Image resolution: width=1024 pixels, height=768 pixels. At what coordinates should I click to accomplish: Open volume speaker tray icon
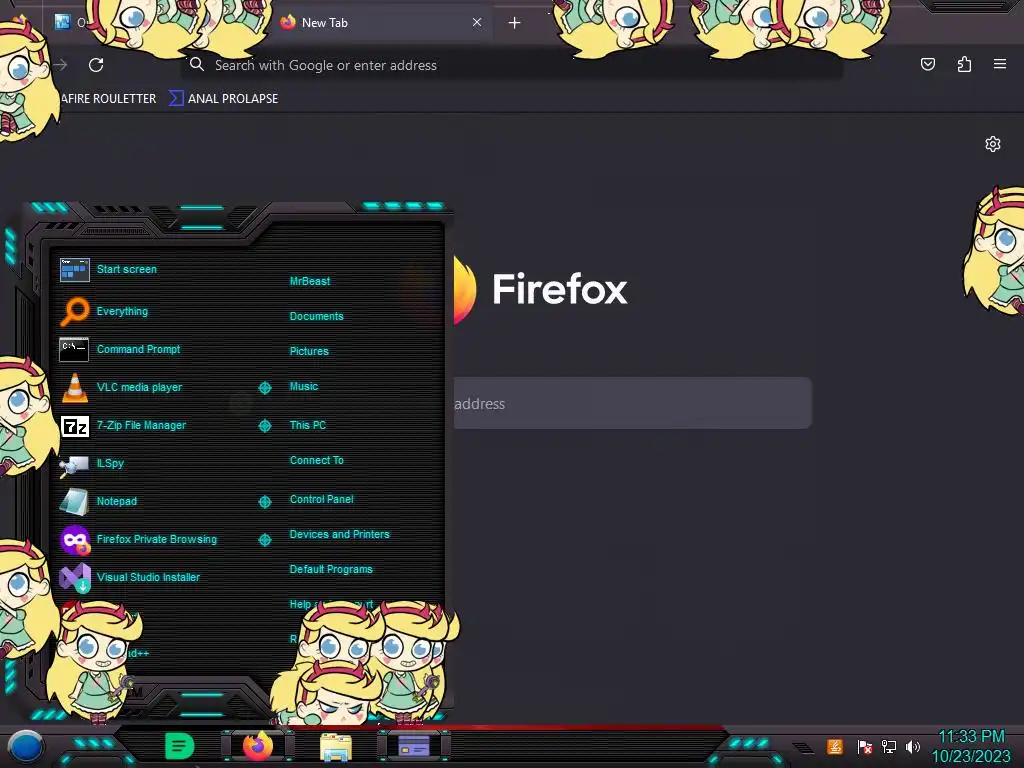click(x=912, y=746)
